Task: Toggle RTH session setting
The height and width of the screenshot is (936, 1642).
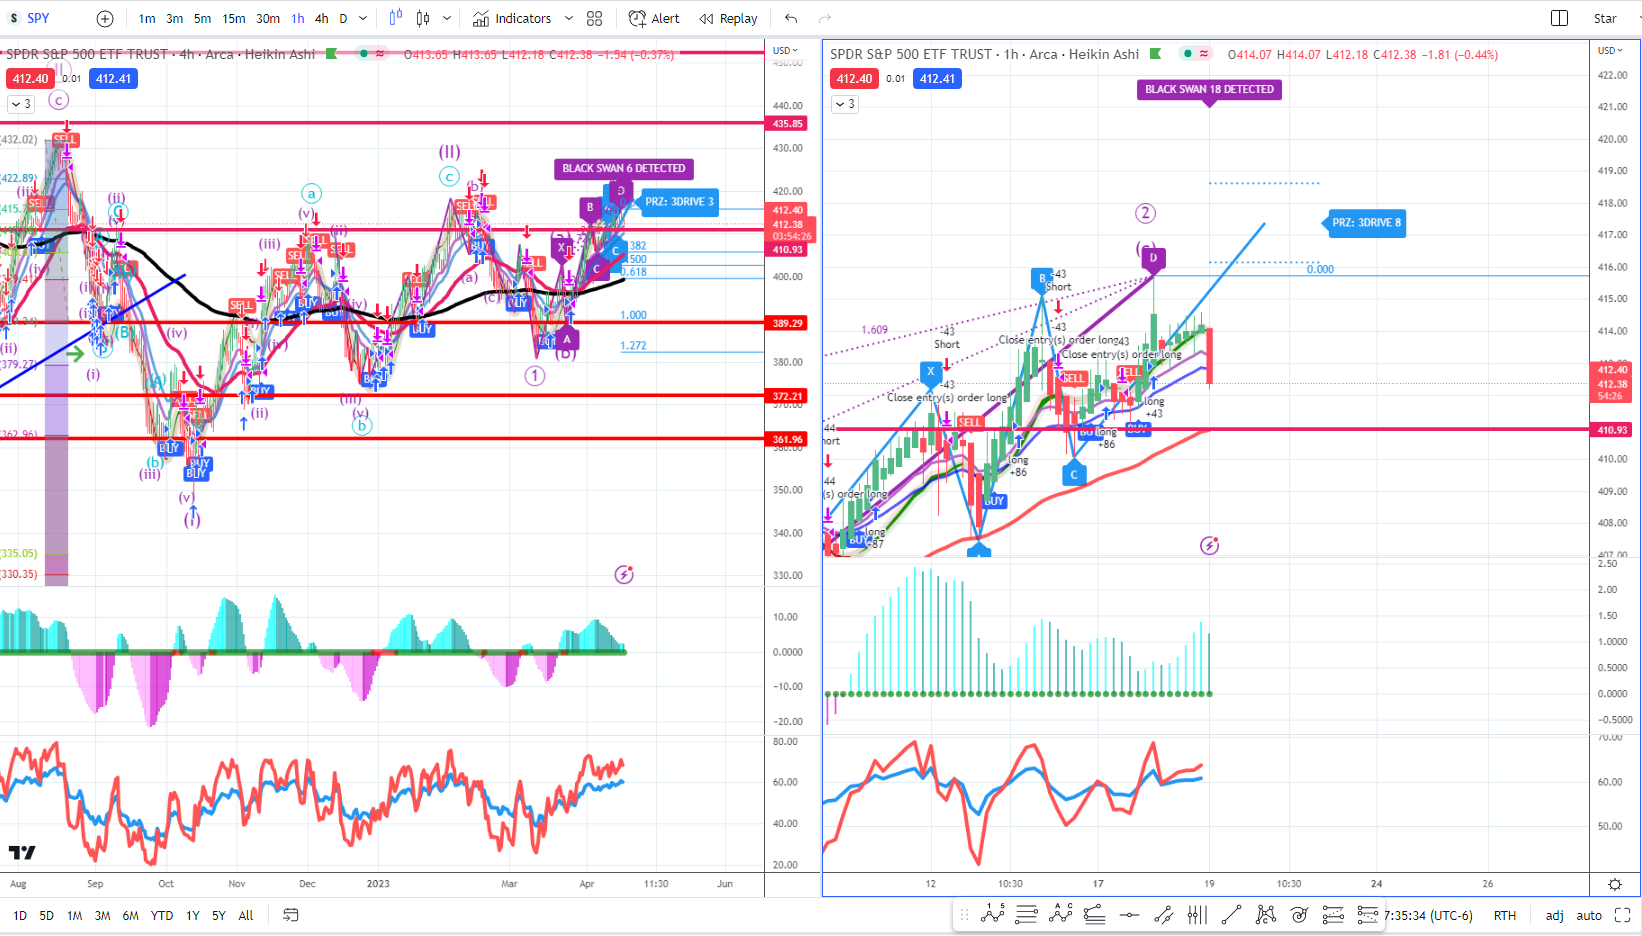Action: point(1505,915)
